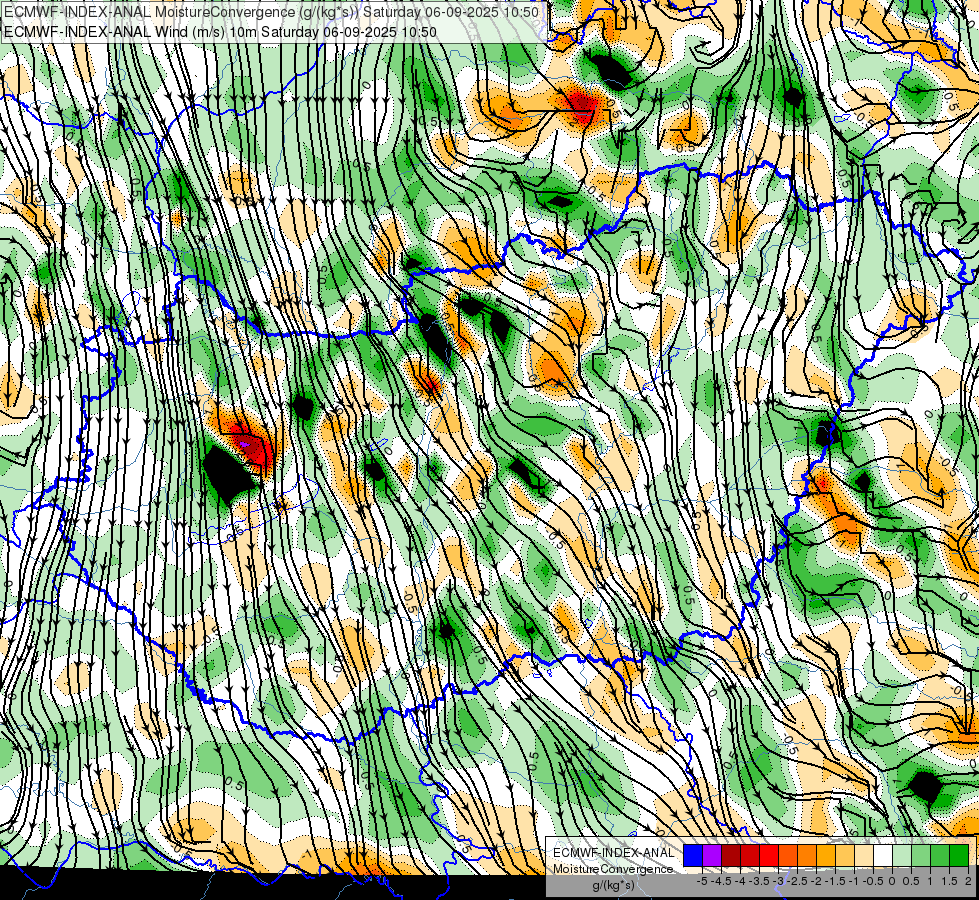Select the darkest green legend swatch

tap(959, 856)
